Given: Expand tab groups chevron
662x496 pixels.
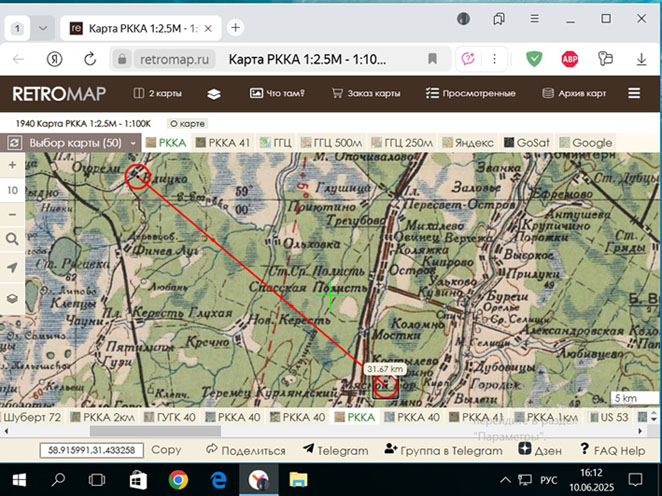Looking at the screenshot, I should [43, 28].
